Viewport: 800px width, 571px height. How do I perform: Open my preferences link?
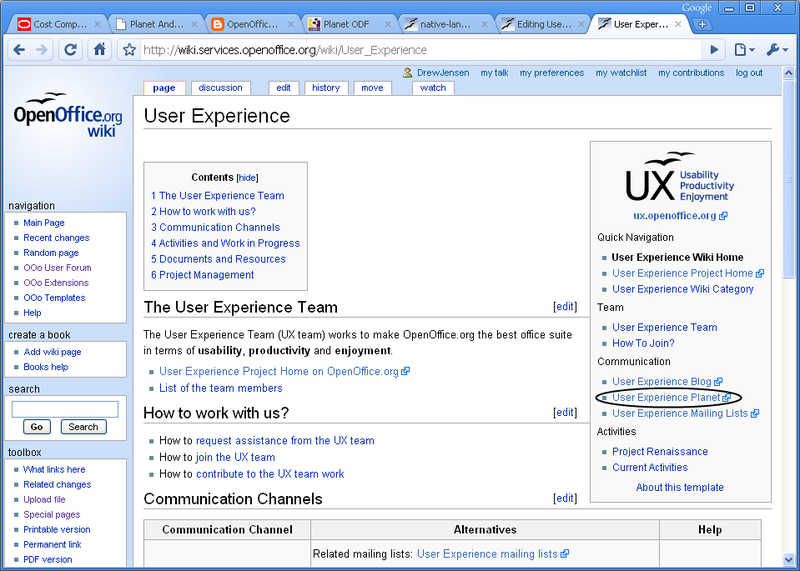pyautogui.click(x=552, y=73)
